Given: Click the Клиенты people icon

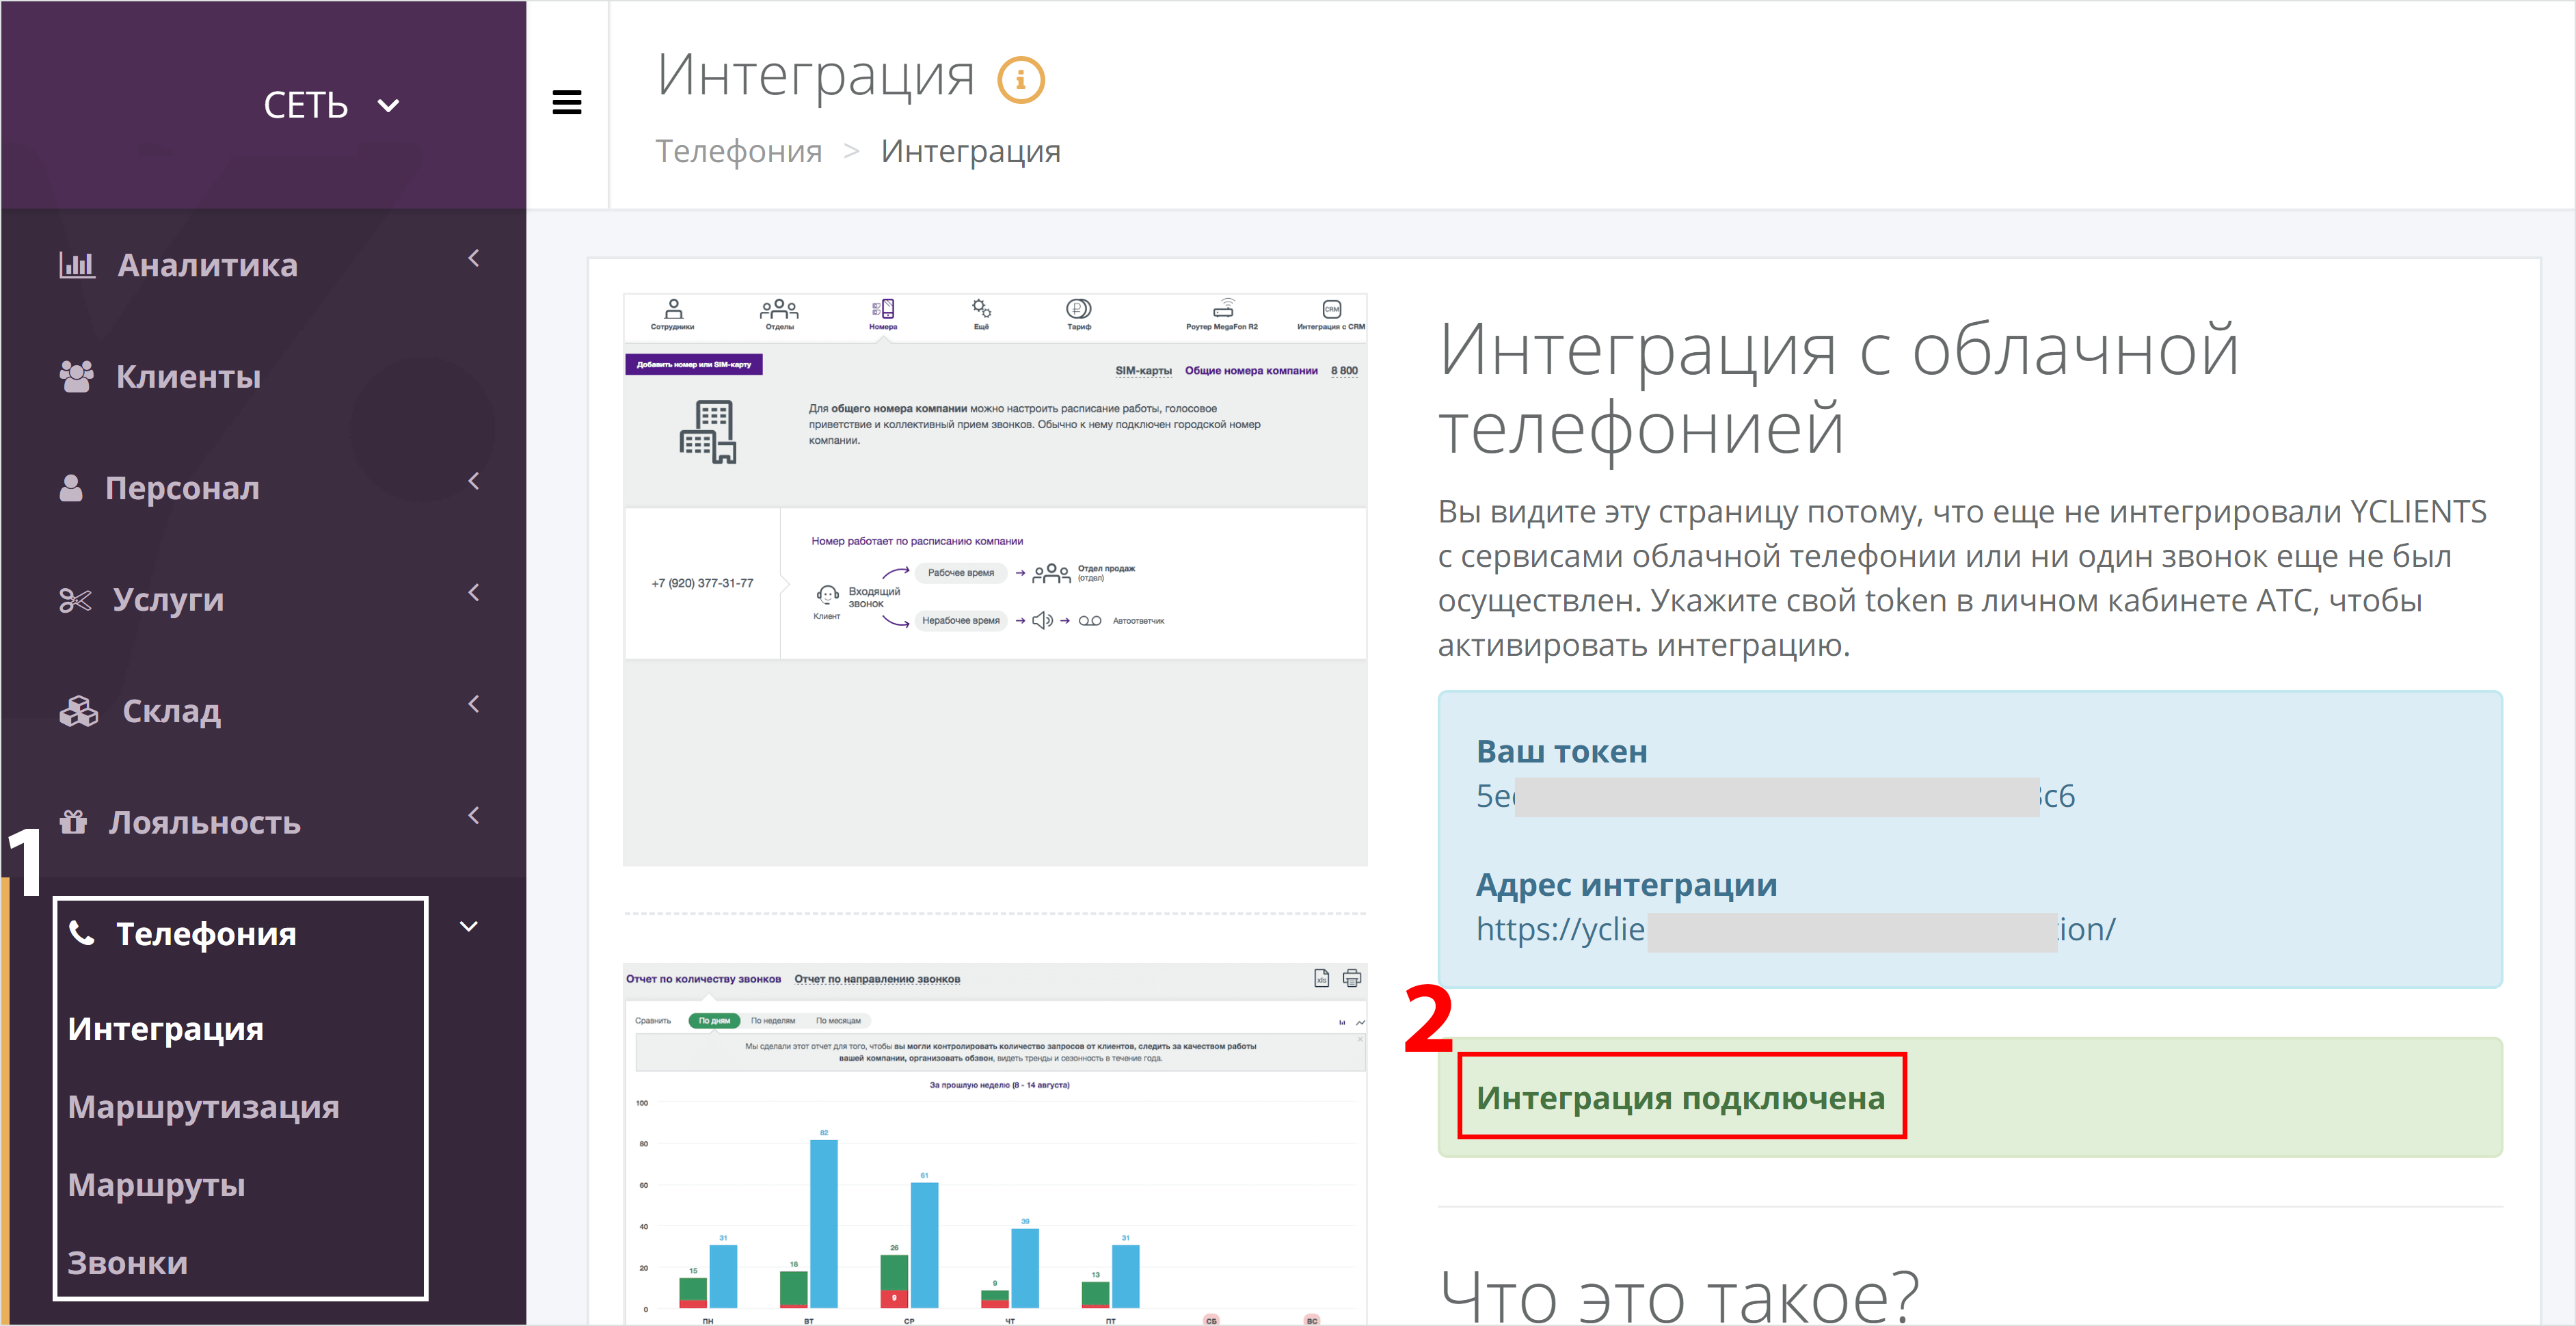Looking at the screenshot, I should pyautogui.click(x=76, y=376).
